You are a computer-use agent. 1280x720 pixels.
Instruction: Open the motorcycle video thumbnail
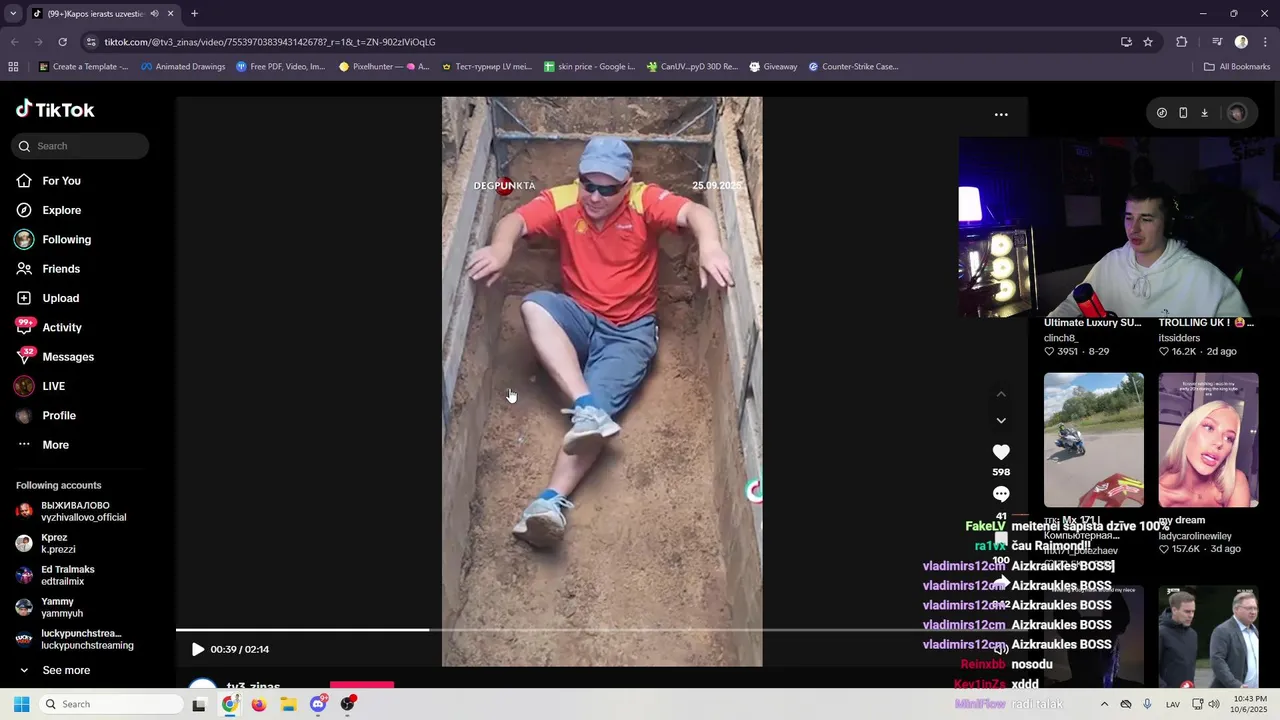pyautogui.click(x=1094, y=440)
